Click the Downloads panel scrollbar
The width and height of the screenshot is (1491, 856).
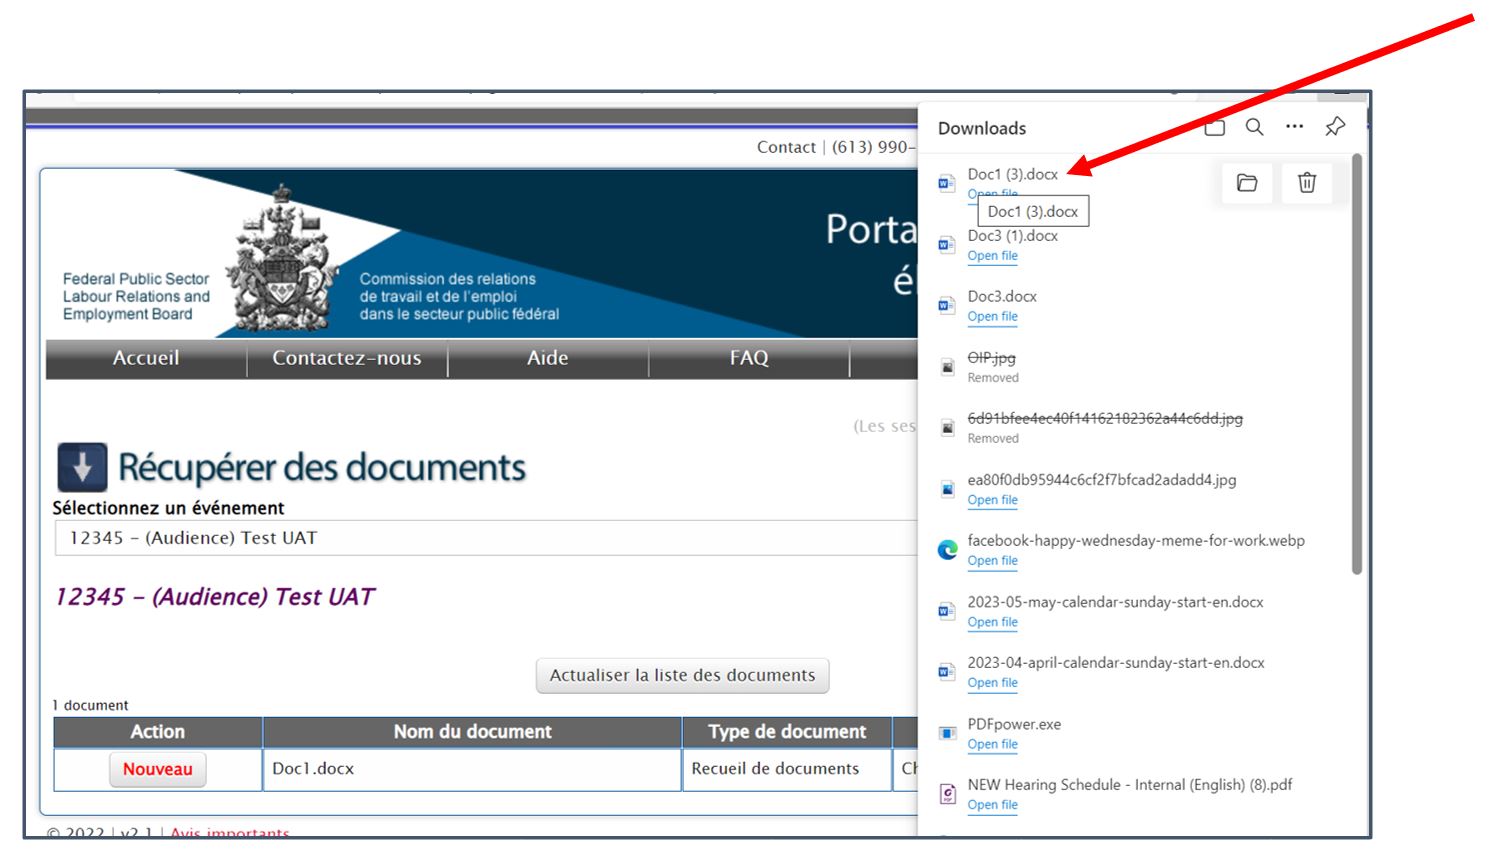point(1356,364)
